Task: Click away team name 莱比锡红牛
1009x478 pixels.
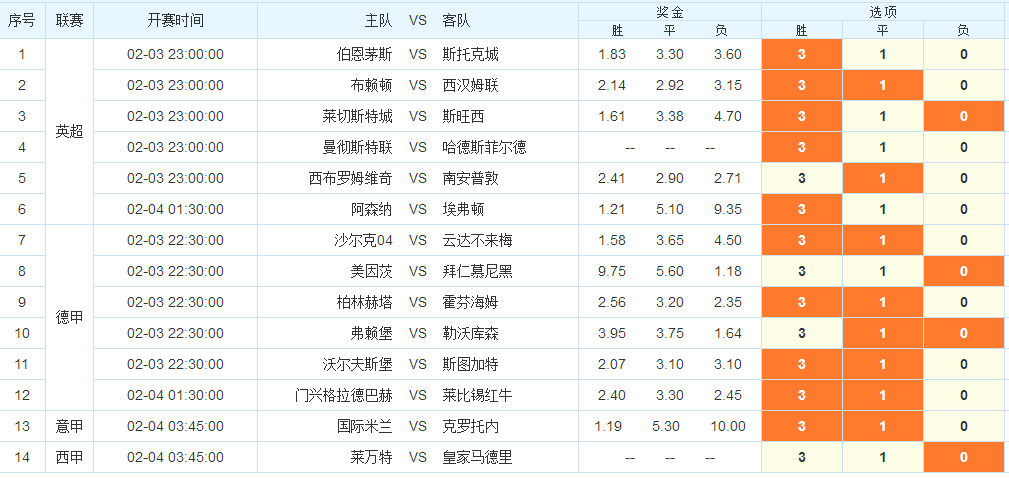Action: pos(477,395)
